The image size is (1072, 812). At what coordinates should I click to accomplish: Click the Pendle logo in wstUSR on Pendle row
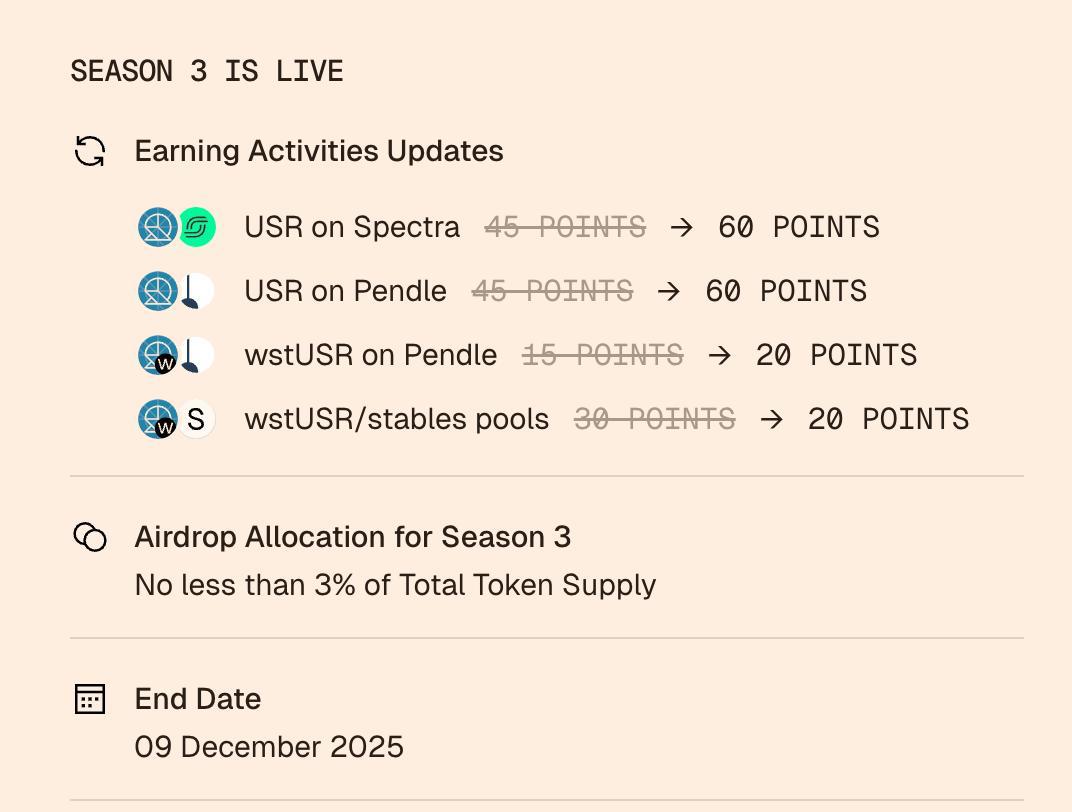pyautogui.click(x=197, y=355)
